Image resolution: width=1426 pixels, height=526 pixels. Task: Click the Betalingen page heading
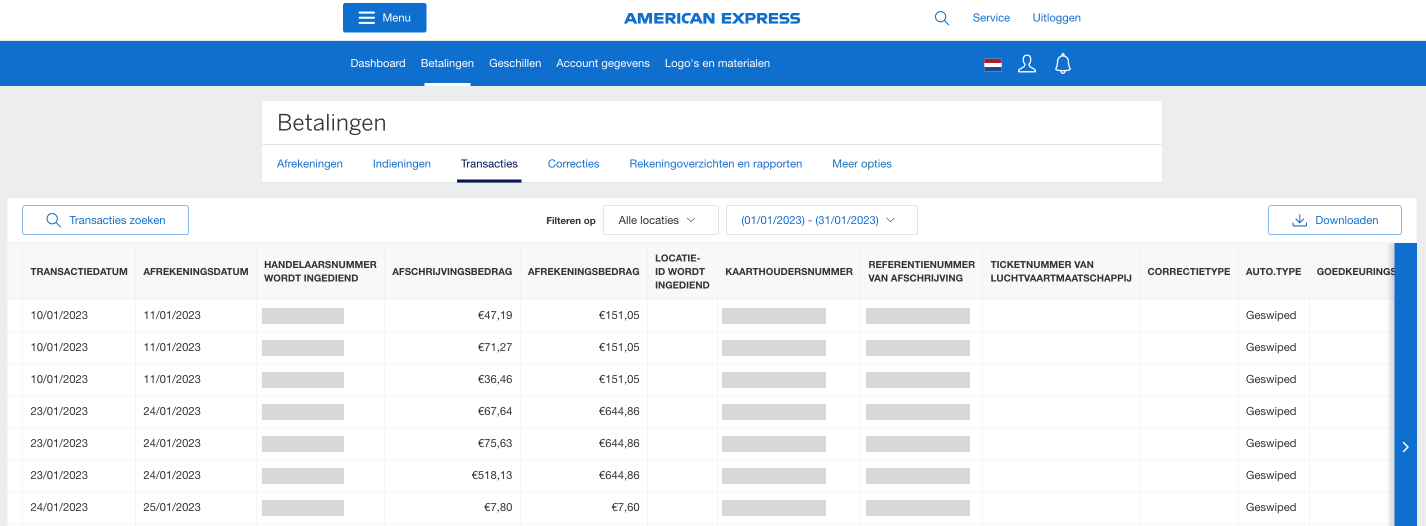click(x=331, y=123)
